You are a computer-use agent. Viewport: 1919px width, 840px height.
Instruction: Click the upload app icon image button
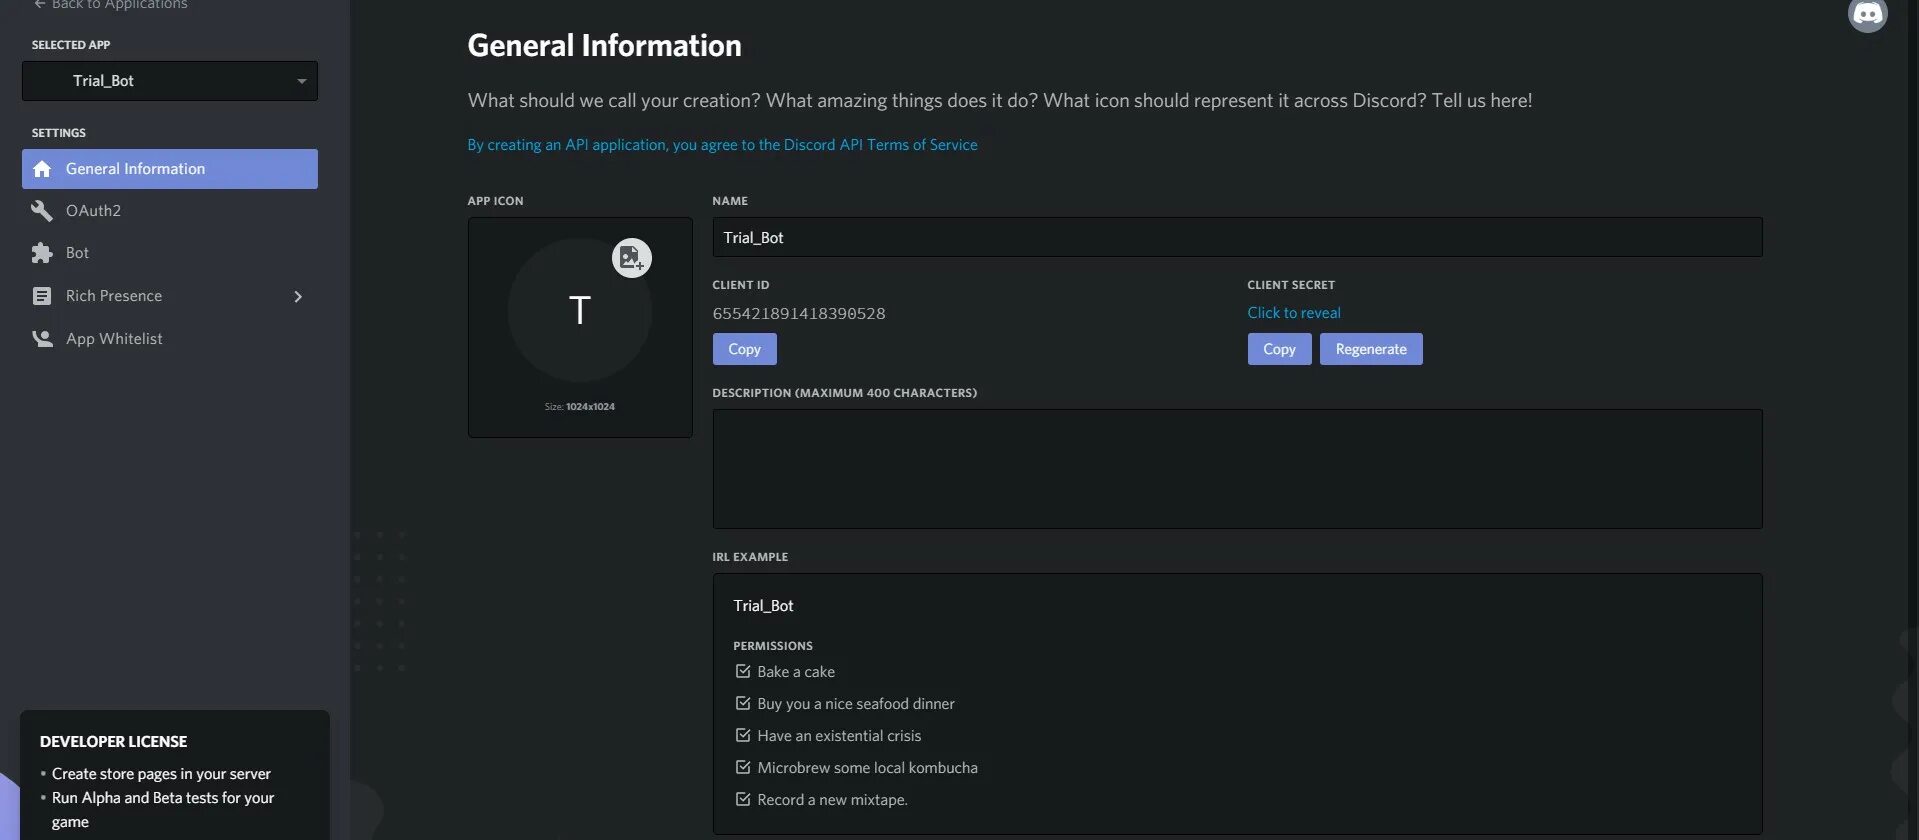[631, 258]
